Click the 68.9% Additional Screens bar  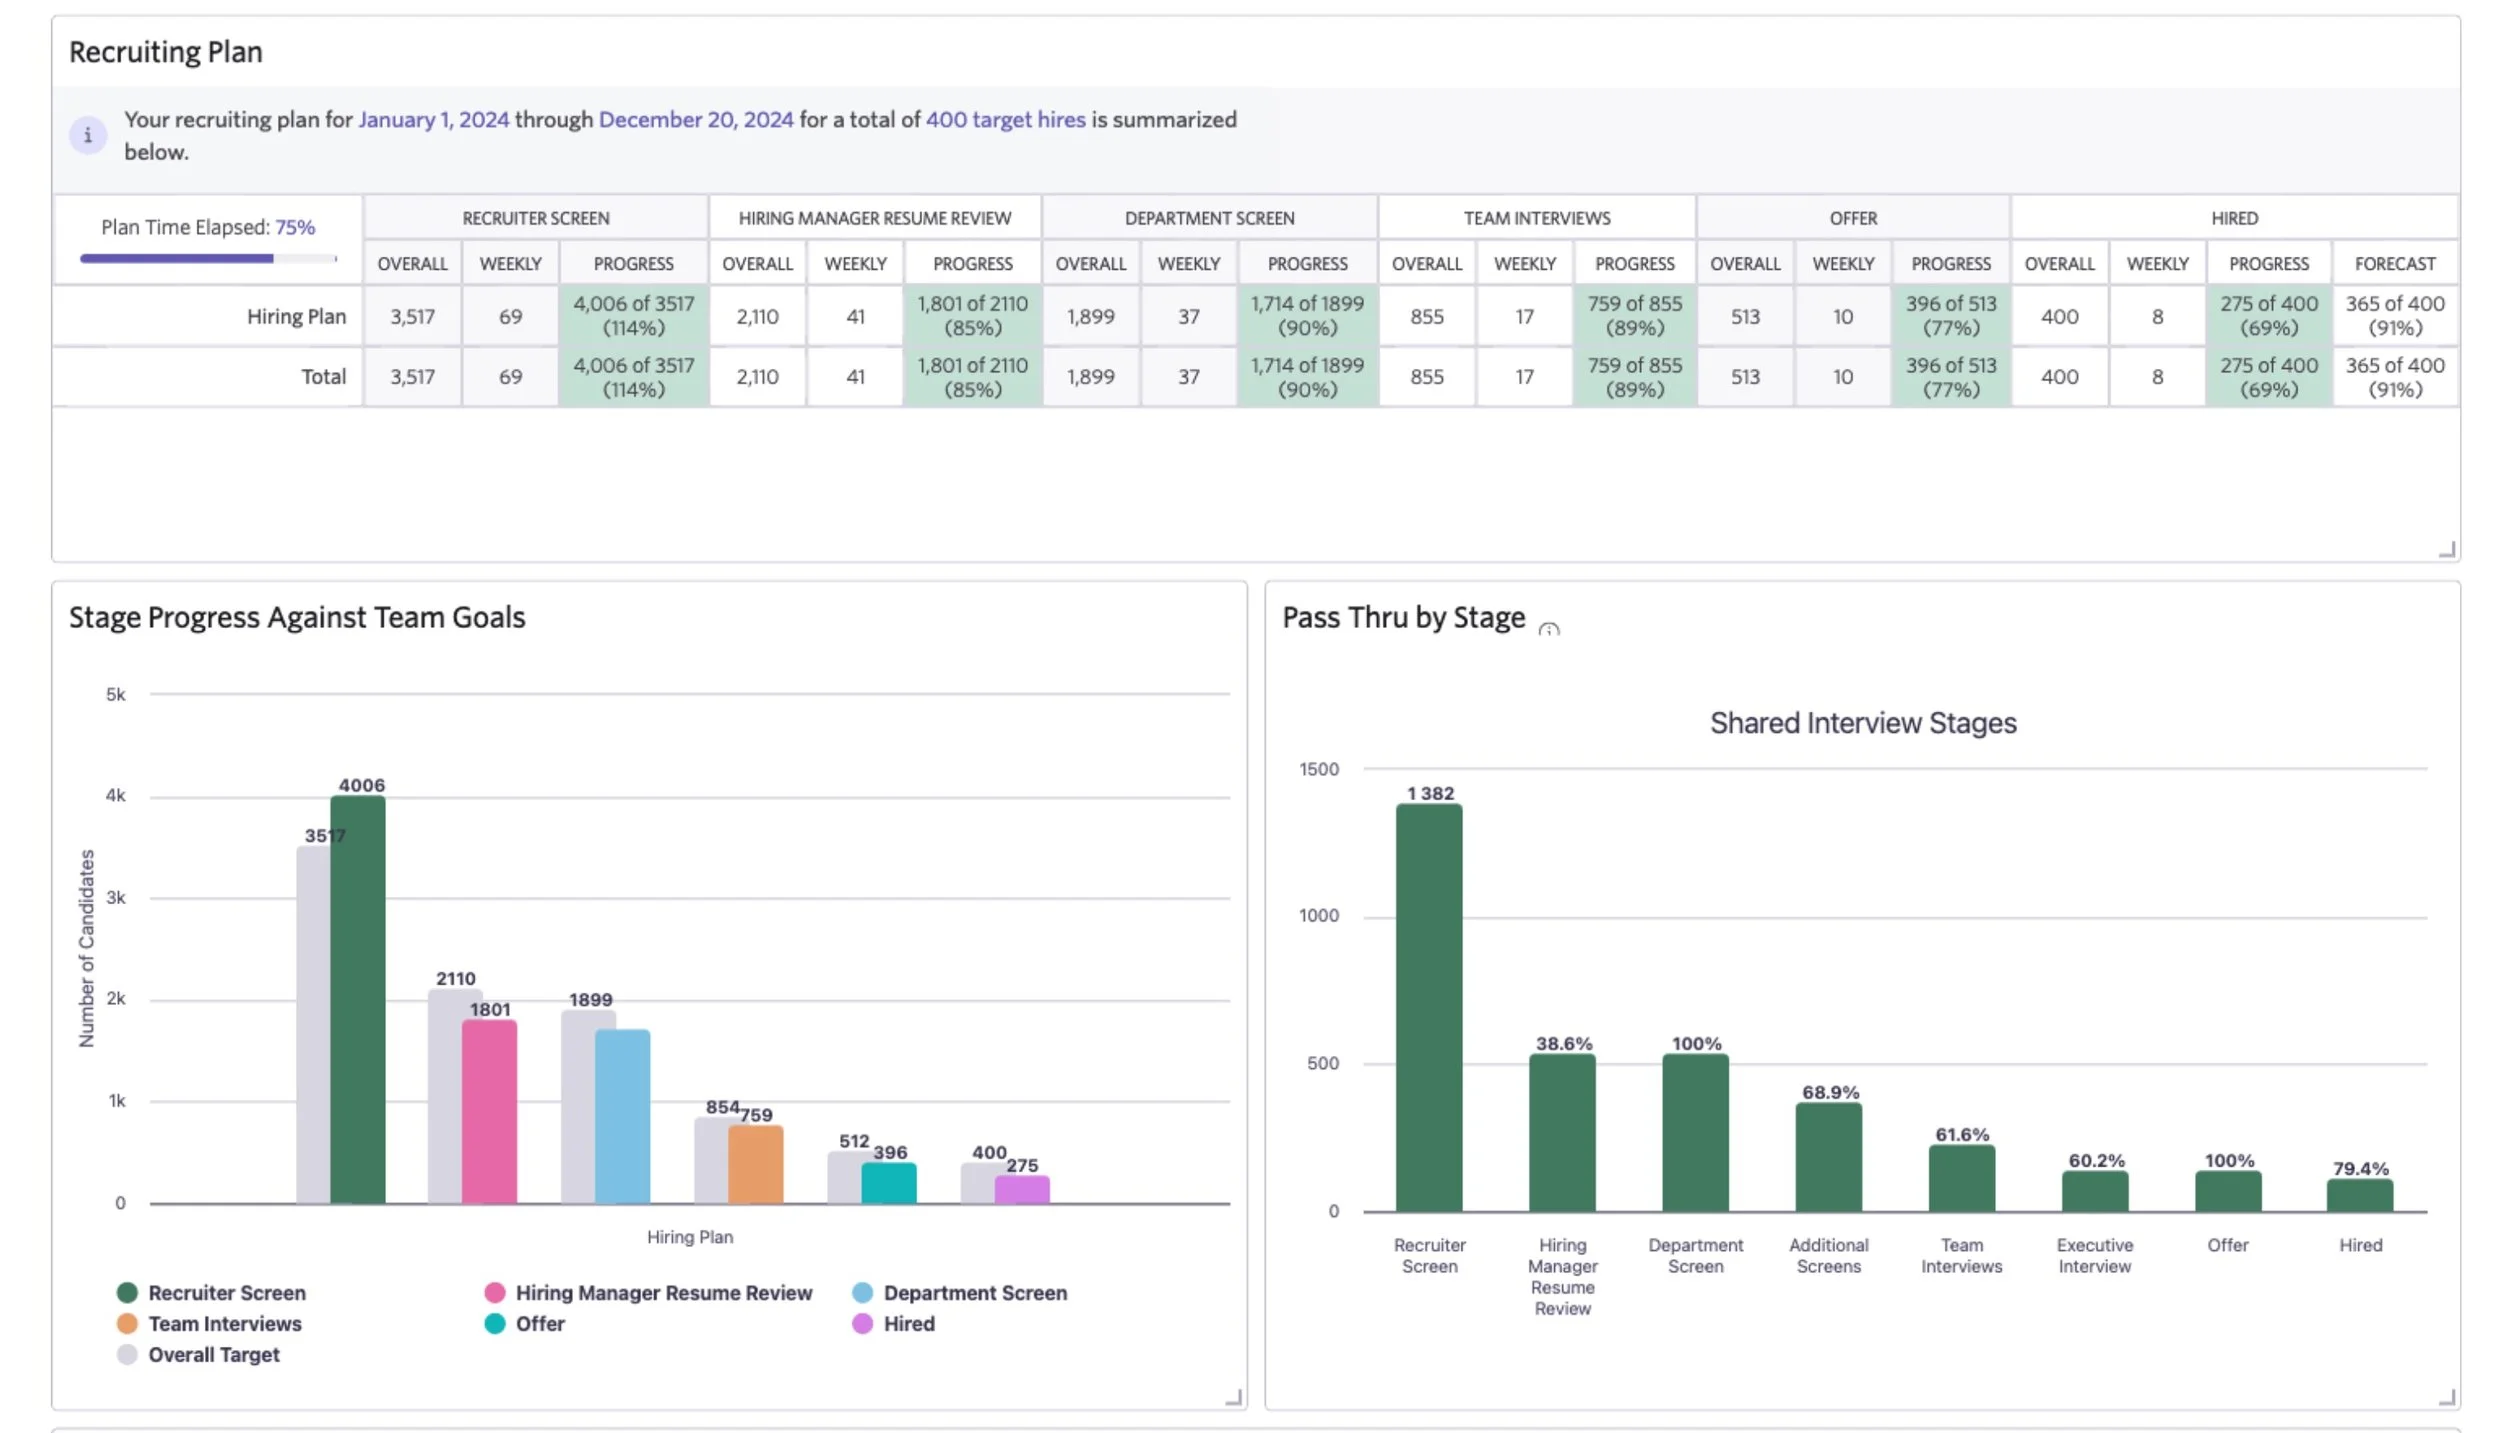coord(1828,1157)
